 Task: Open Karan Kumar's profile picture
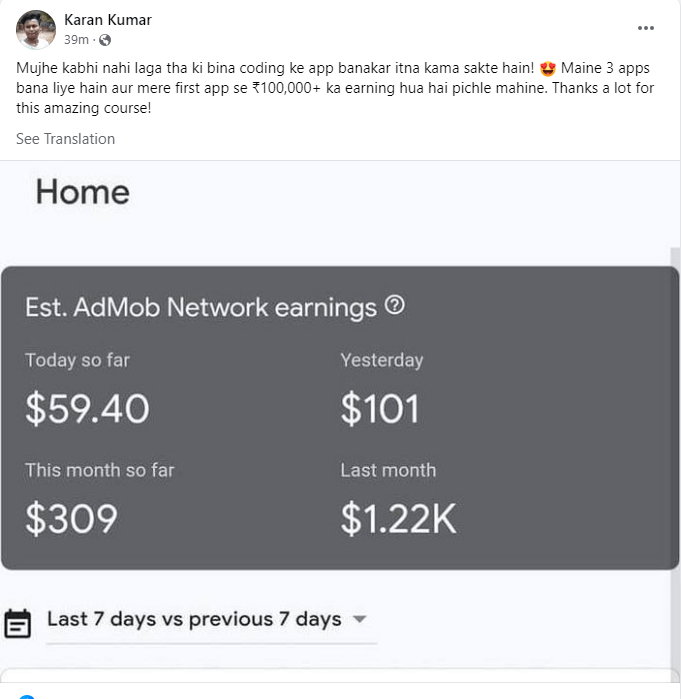(x=36, y=30)
